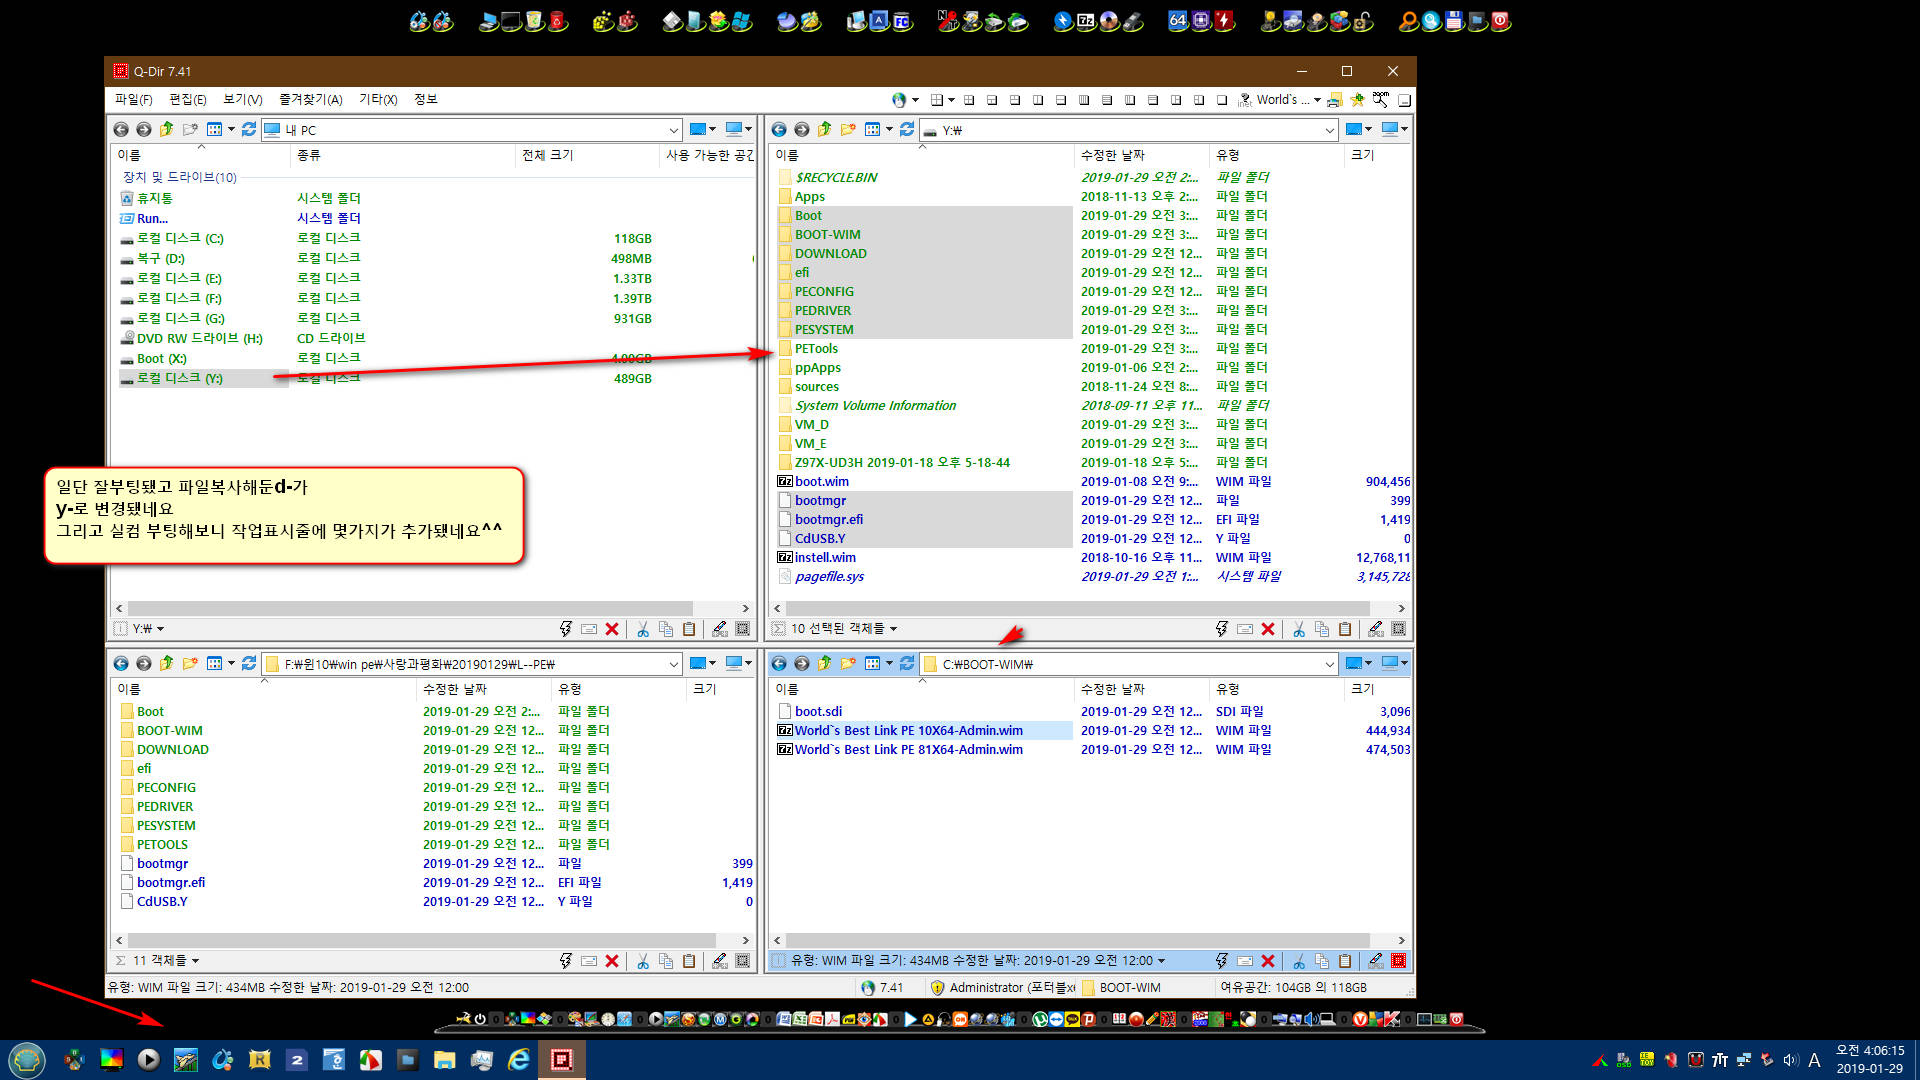Click add-favorite star icon in main toolbar

coord(1357,100)
